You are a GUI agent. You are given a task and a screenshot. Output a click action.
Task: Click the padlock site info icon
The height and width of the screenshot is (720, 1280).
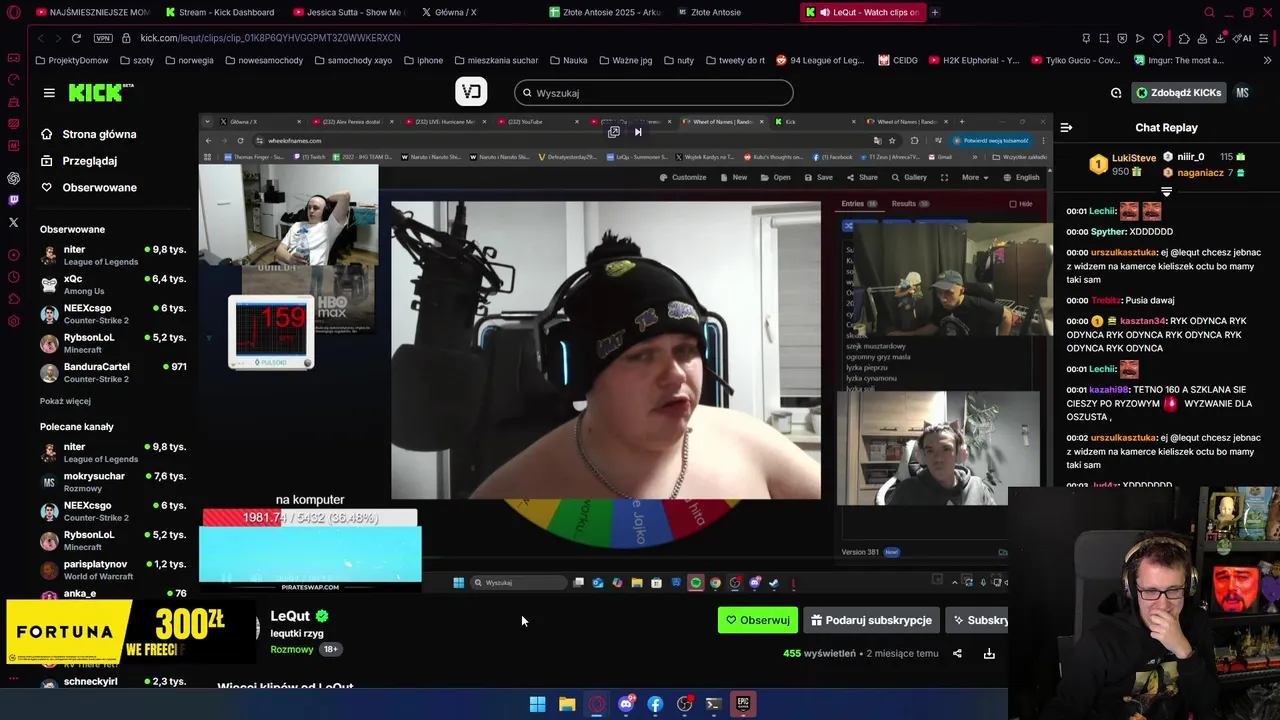point(126,38)
